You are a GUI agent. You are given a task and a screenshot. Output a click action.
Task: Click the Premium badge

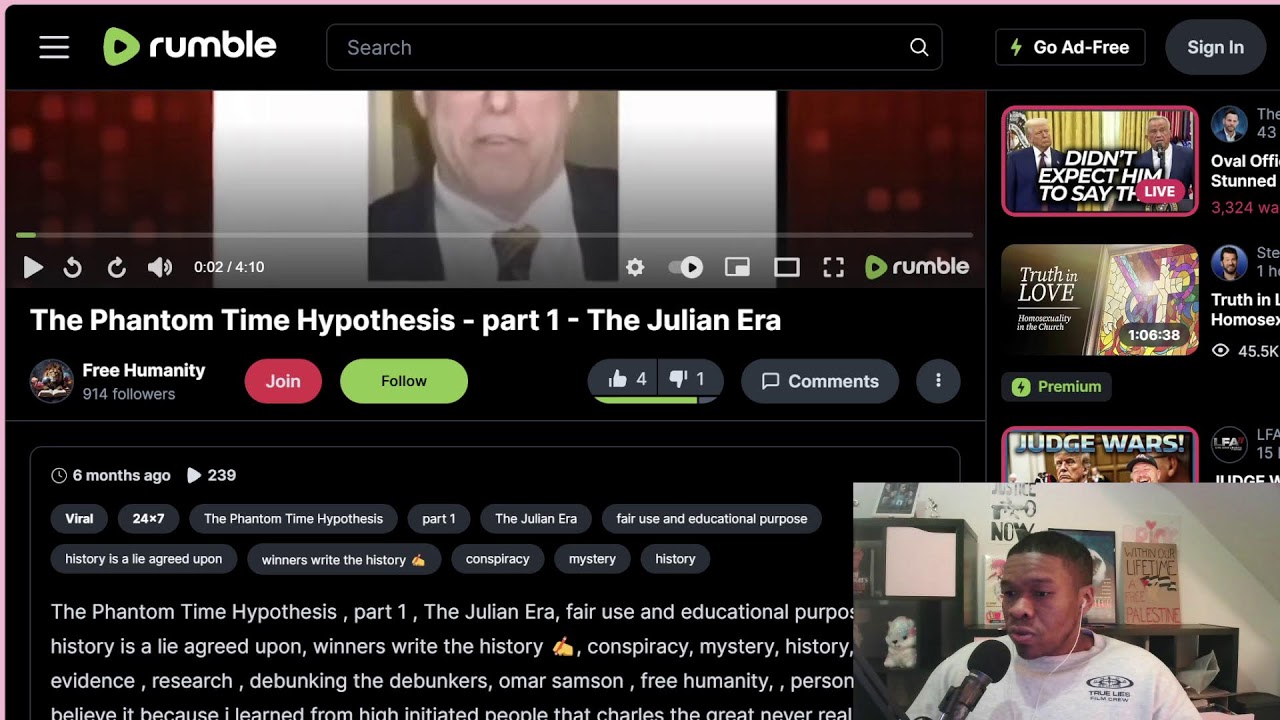pyautogui.click(x=1056, y=387)
